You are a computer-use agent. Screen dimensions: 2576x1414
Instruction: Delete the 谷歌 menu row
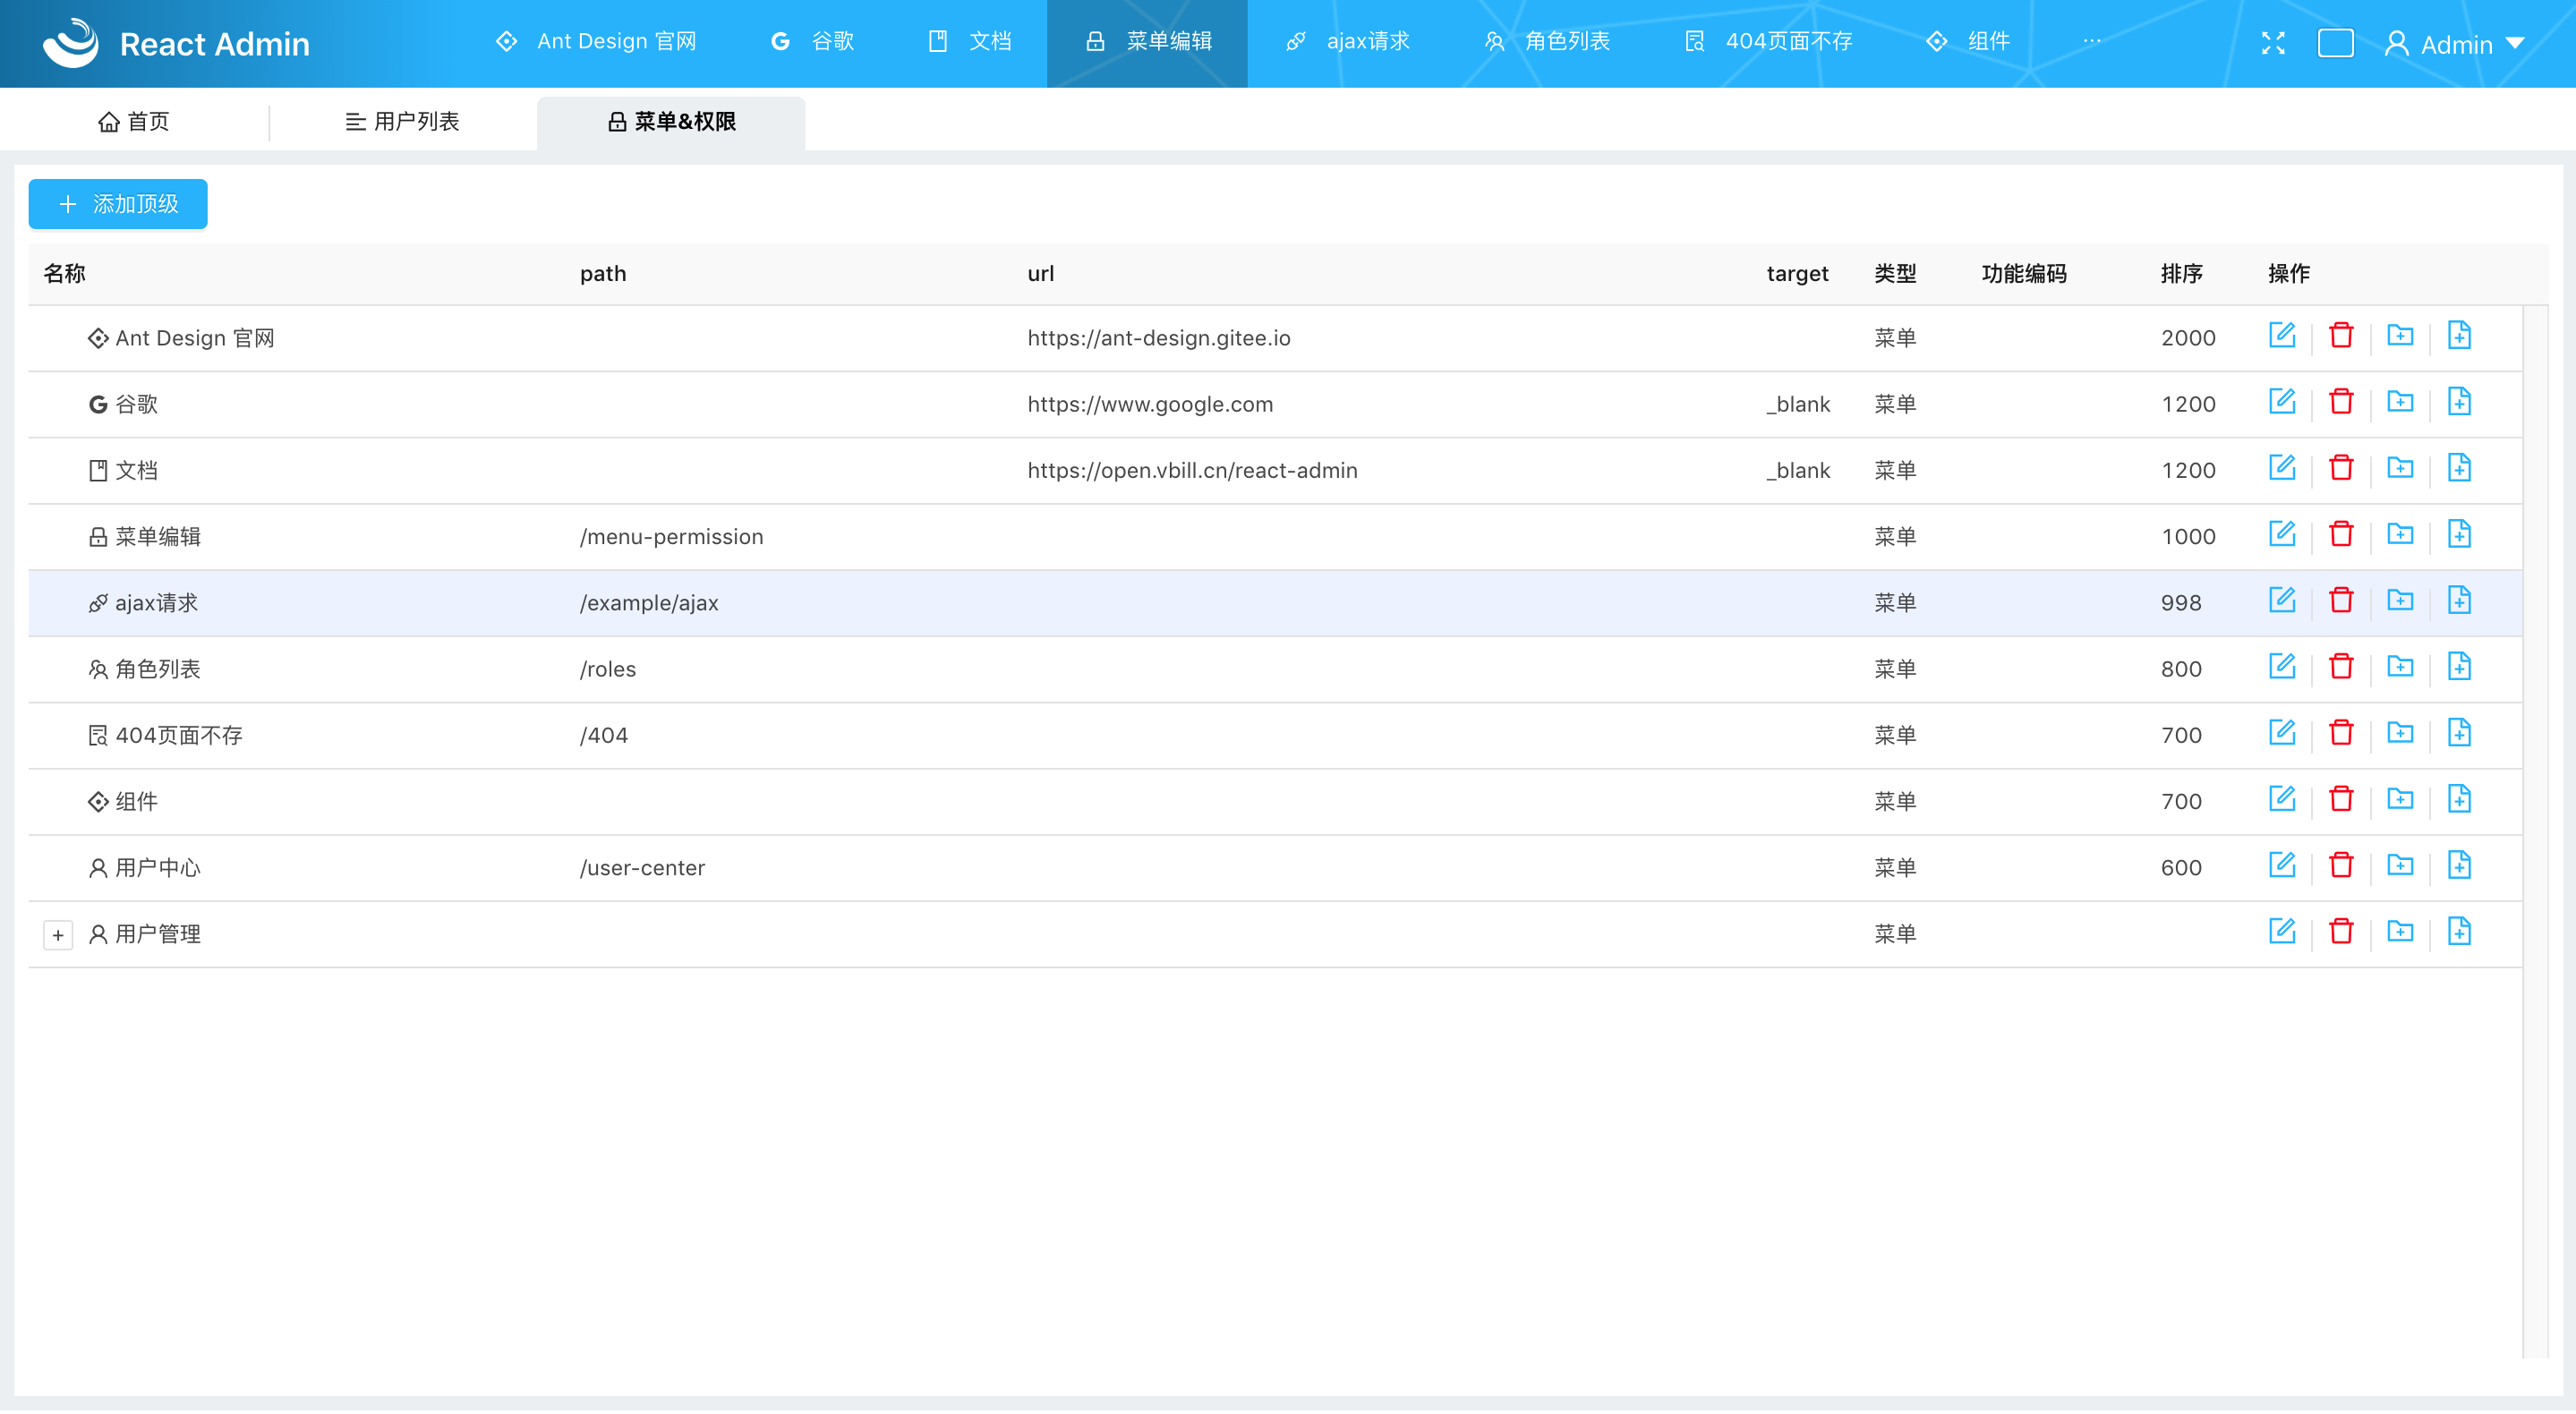coord(2340,401)
